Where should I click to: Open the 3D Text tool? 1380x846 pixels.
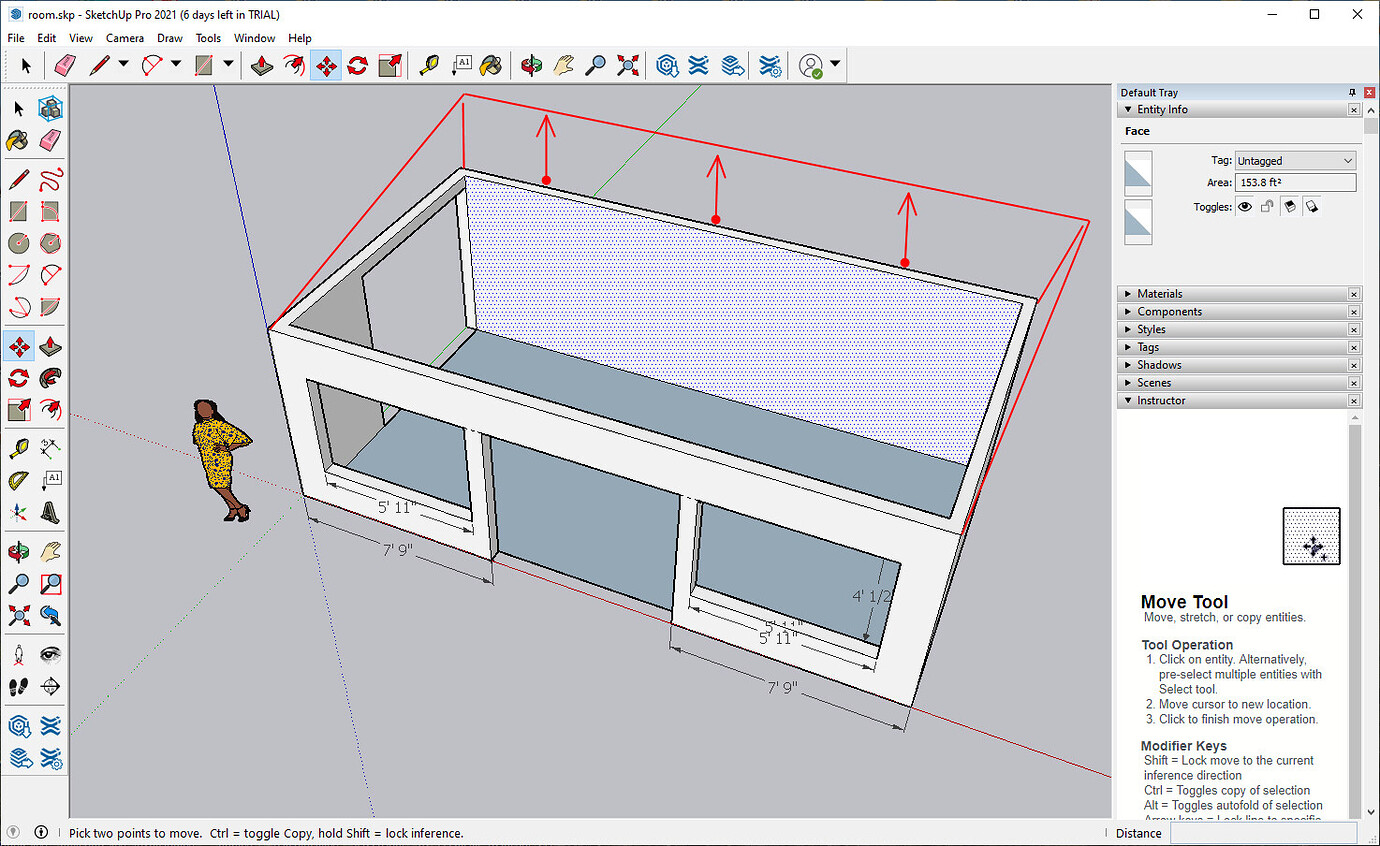click(x=462, y=64)
